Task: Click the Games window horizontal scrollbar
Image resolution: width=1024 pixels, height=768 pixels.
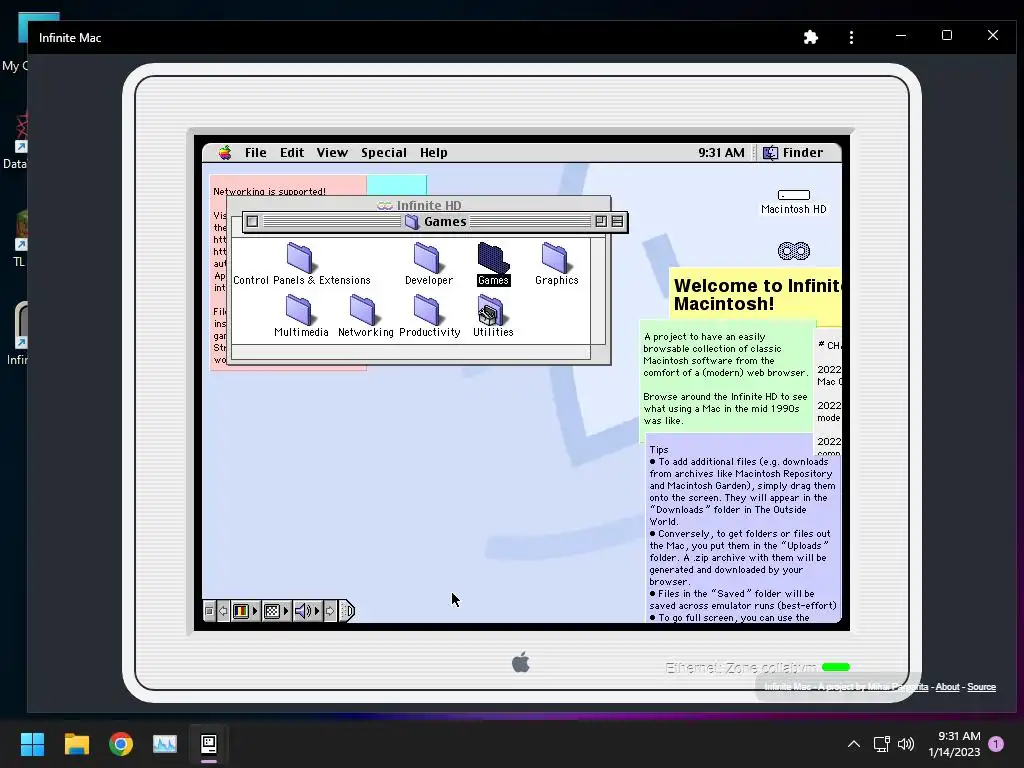Action: coord(411,352)
